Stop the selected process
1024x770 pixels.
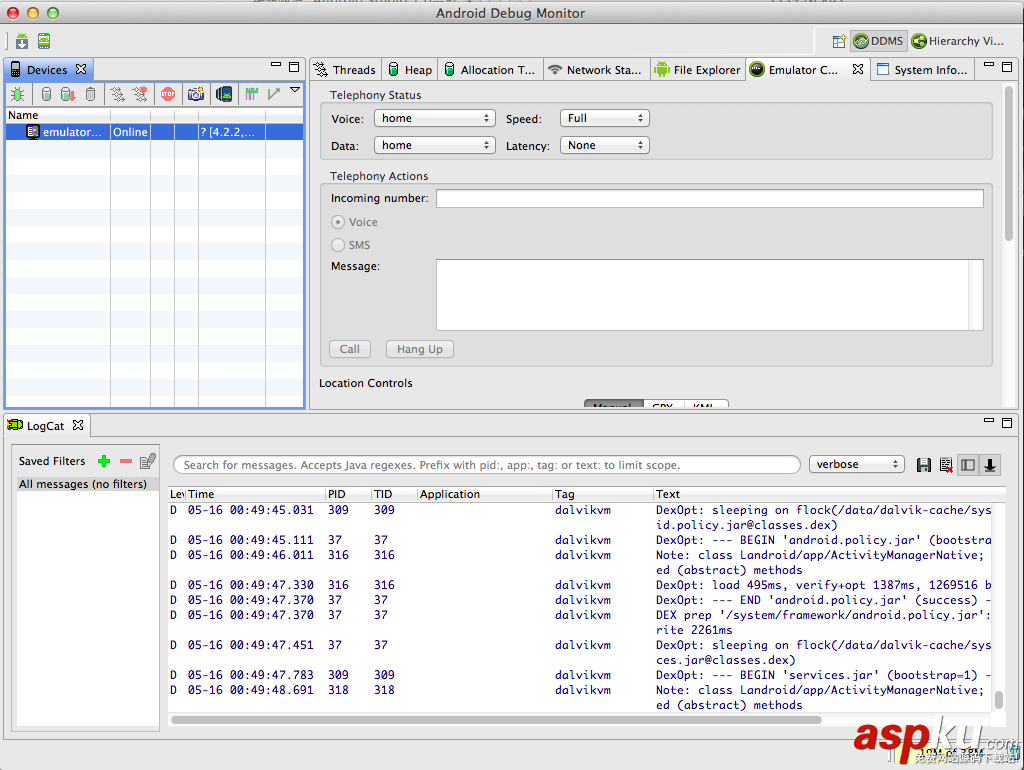(x=167, y=93)
